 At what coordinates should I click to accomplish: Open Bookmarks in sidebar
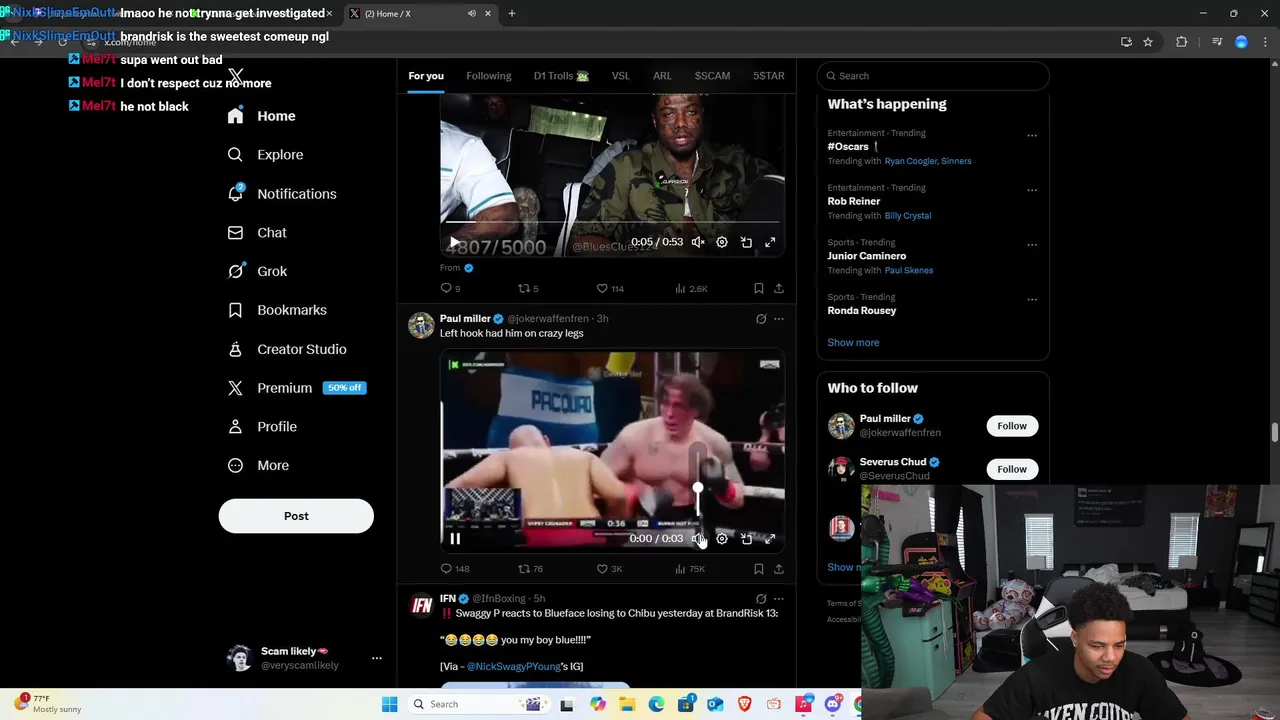pyautogui.click(x=277, y=310)
